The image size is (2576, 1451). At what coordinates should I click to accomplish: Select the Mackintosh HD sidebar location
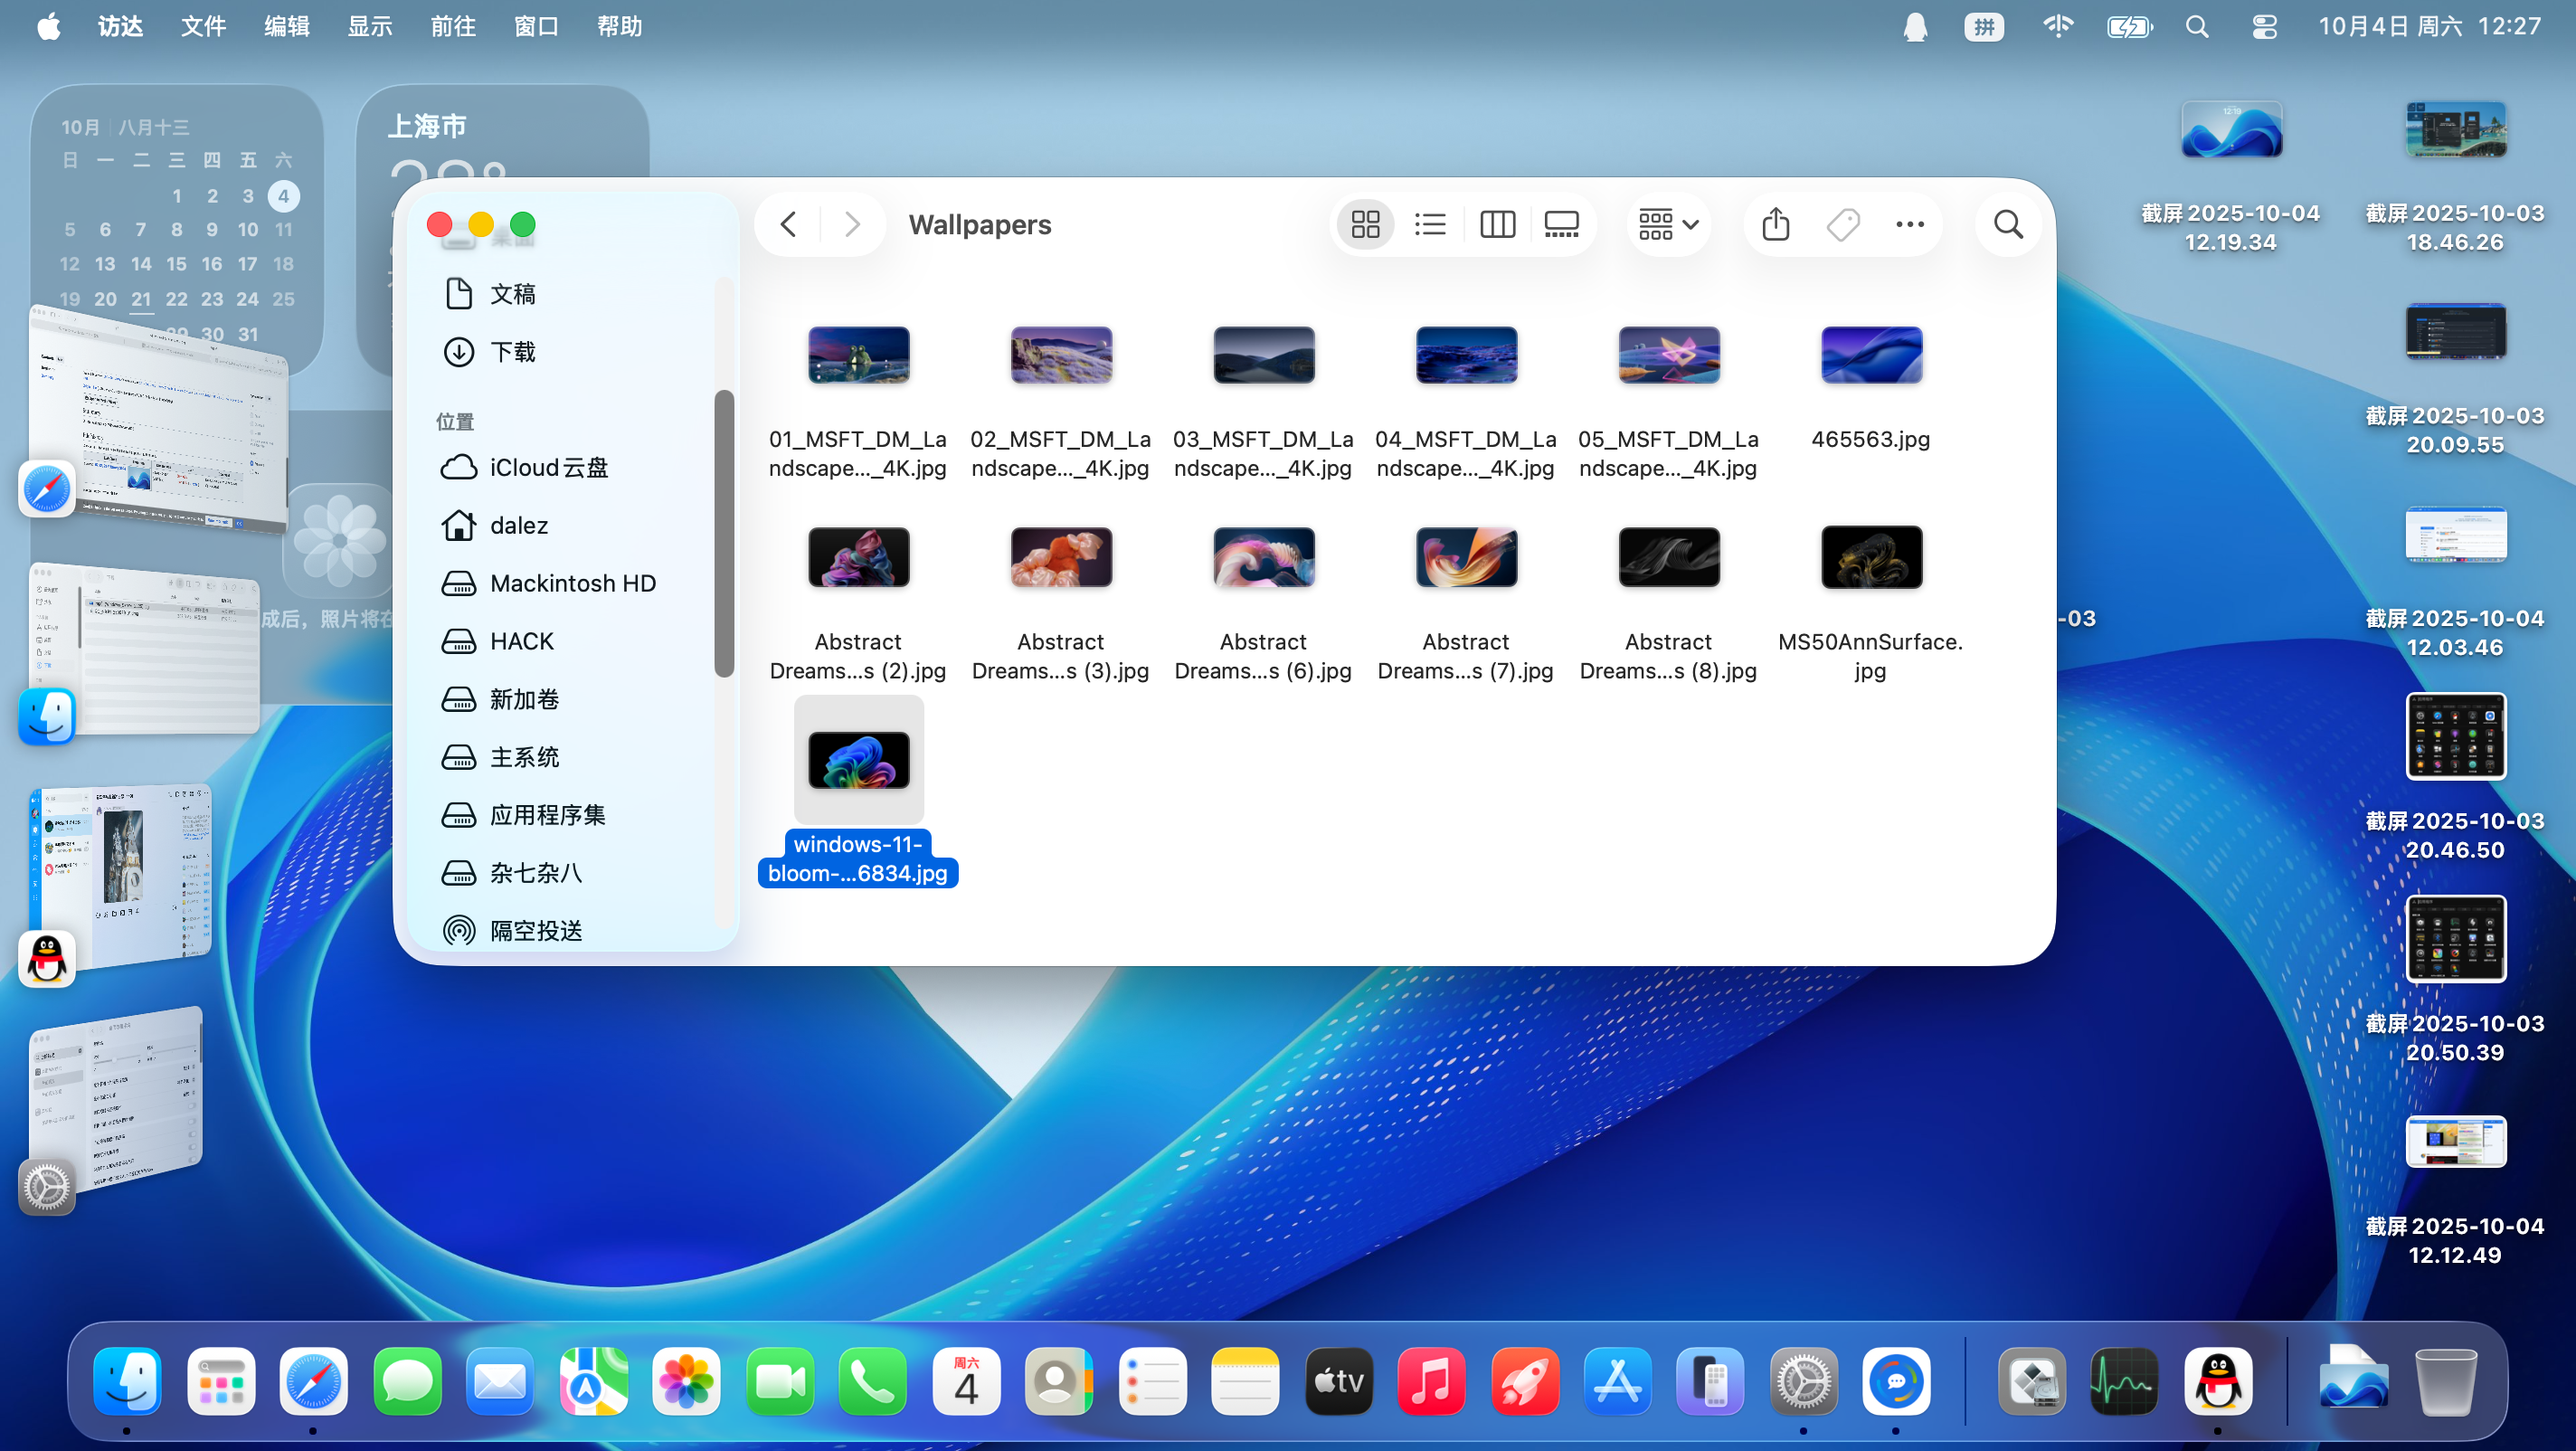point(572,583)
